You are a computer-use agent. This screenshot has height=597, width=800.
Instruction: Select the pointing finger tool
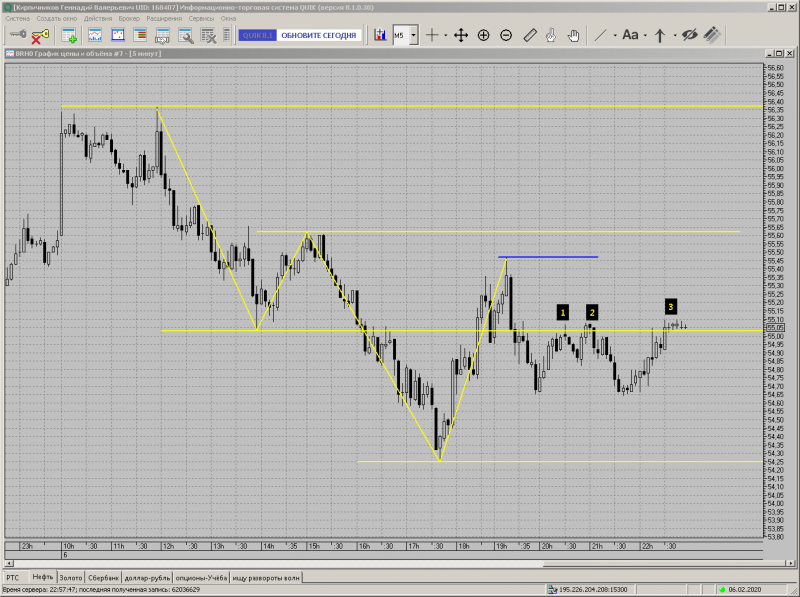[x=551, y=35]
